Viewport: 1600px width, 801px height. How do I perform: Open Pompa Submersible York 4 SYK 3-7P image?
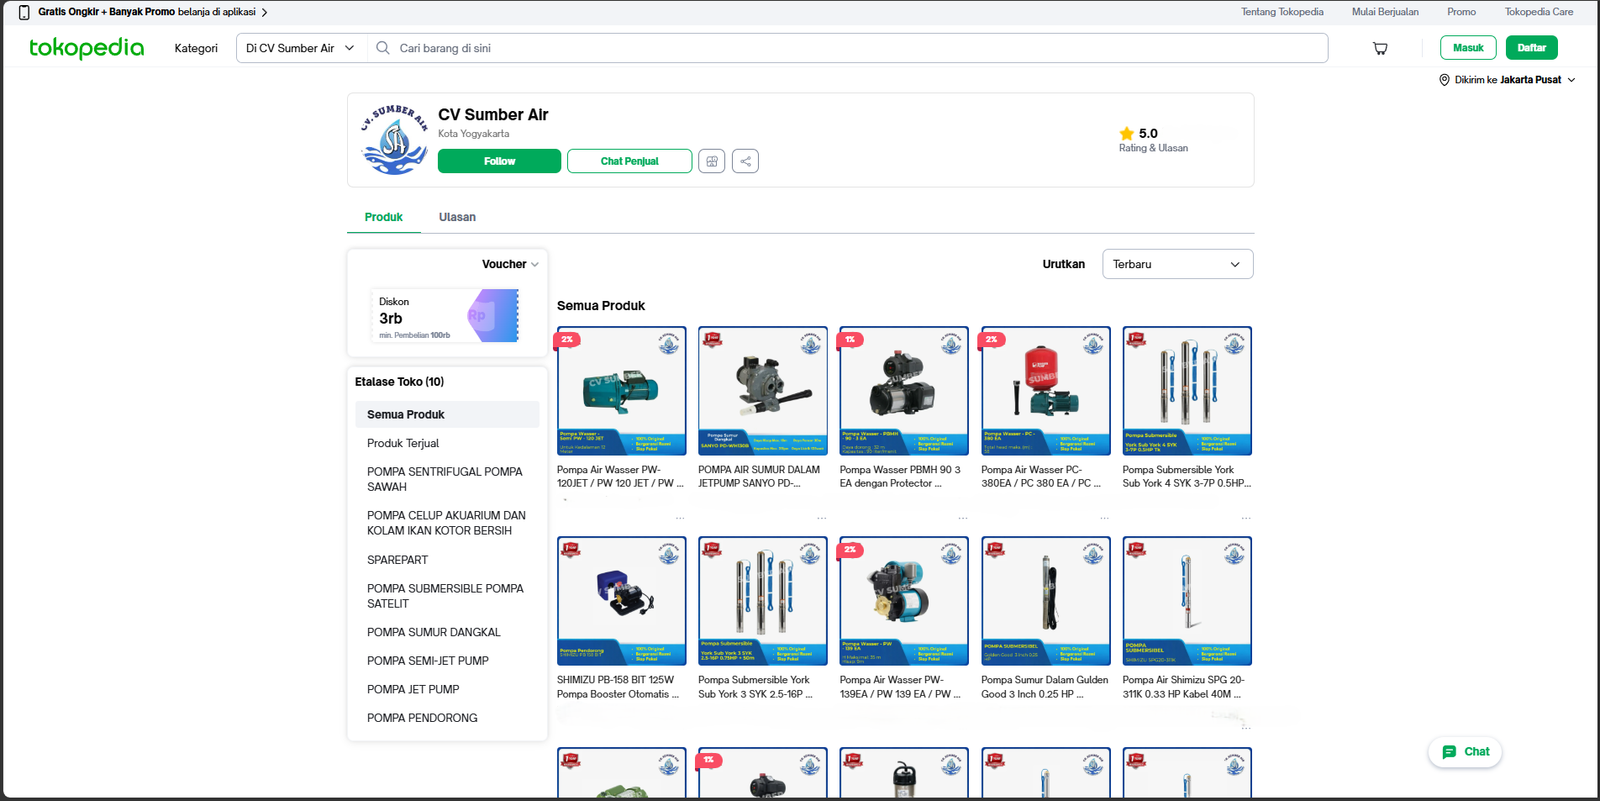point(1187,391)
